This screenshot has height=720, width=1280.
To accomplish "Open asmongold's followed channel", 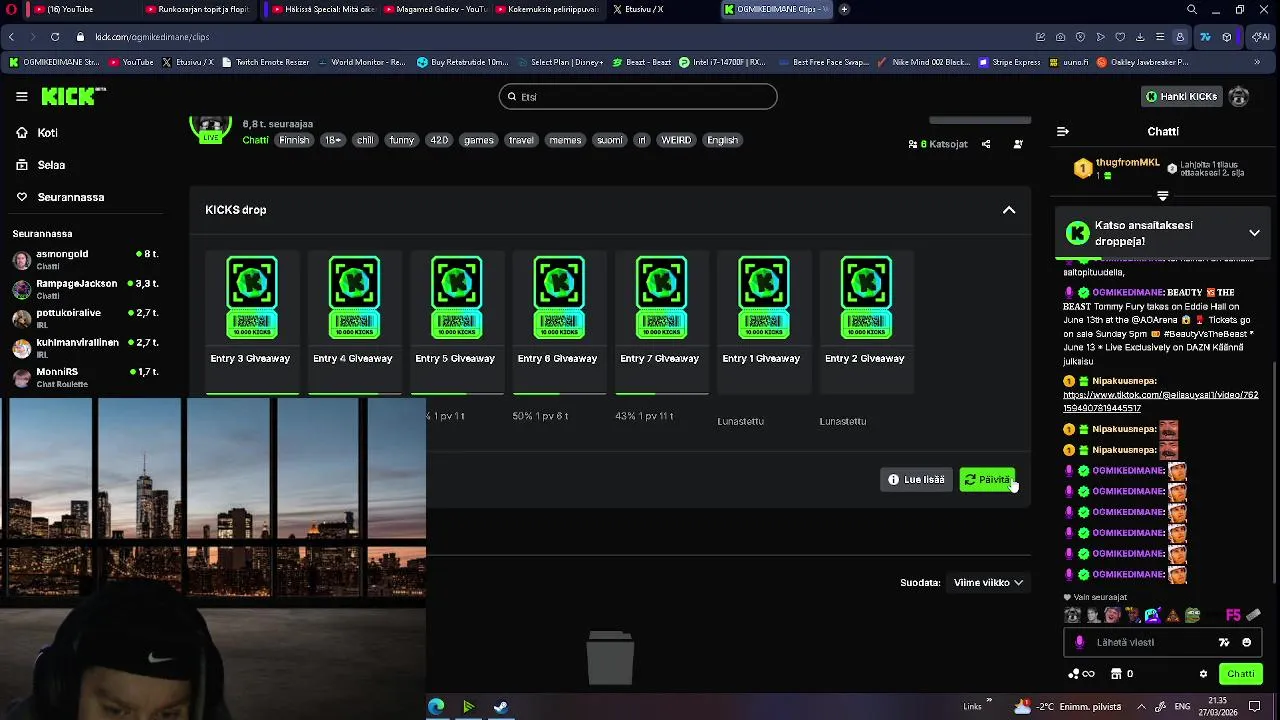I will click(85, 260).
